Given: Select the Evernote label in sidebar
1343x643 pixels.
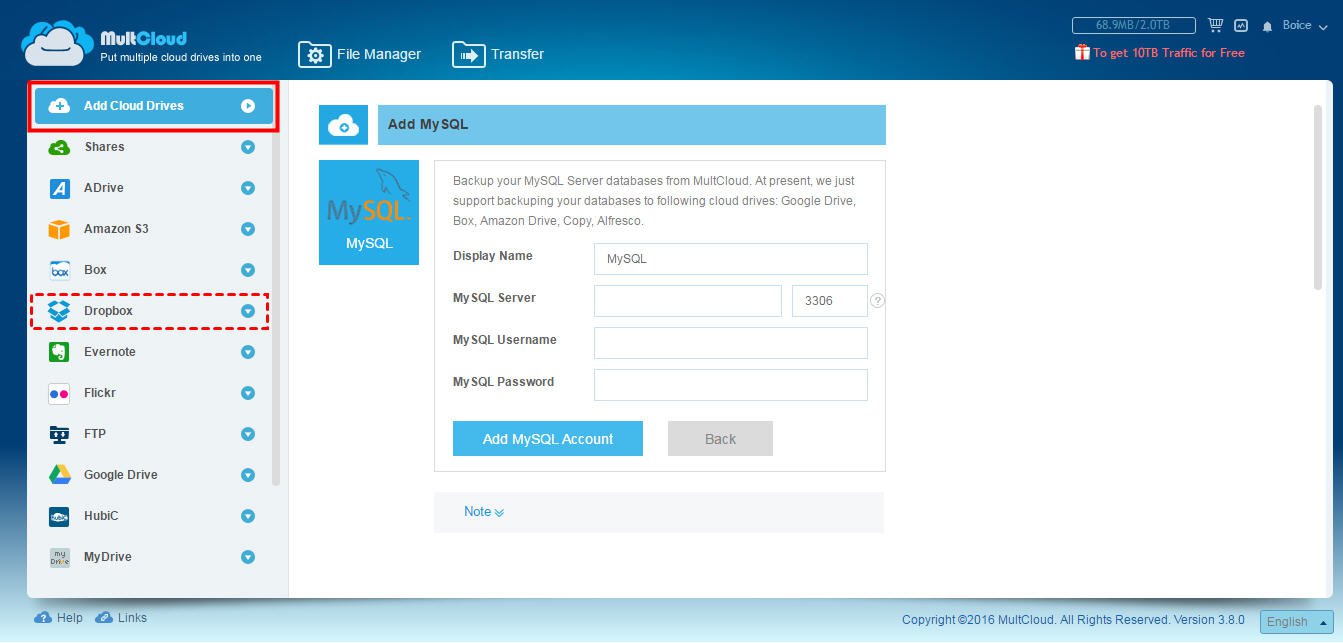Looking at the screenshot, I should click(x=110, y=352).
